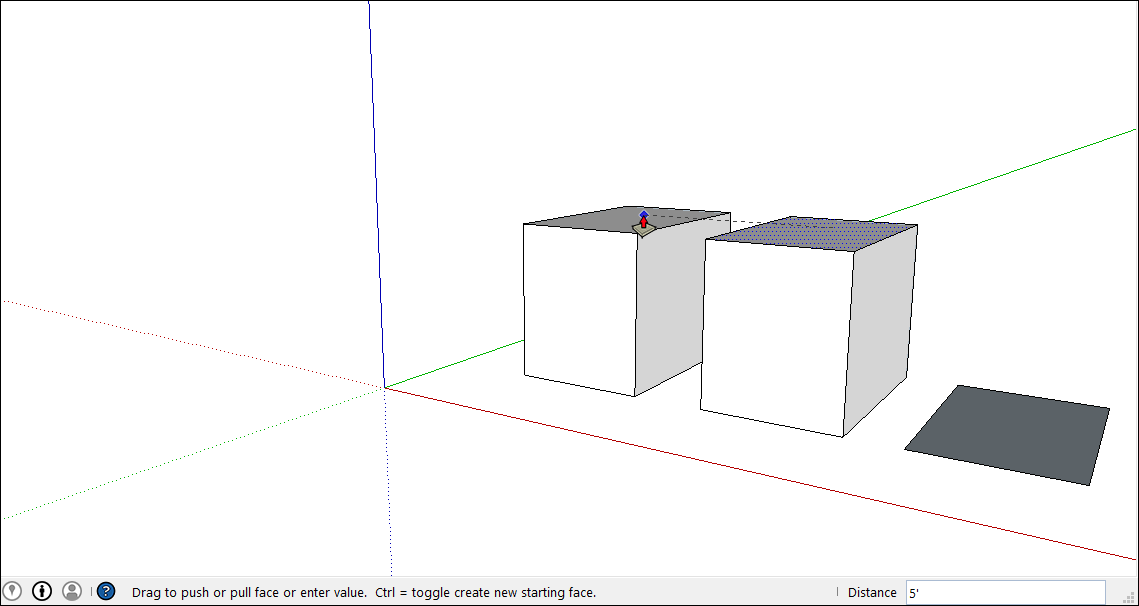The height and width of the screenshot is (606, 1139).
Task: Click the dotted selected top face of right cube
Action: point(811,233)
